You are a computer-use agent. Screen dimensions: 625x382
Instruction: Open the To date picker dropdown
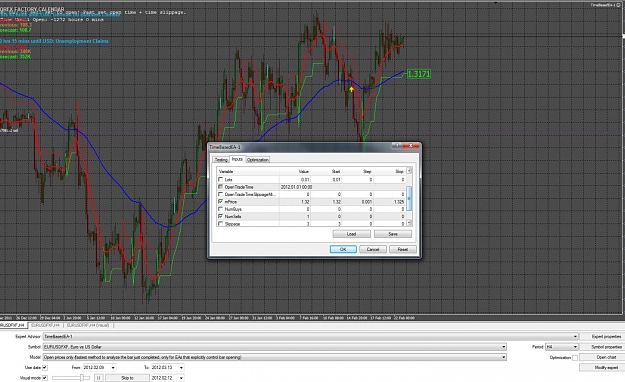[181, 367]
